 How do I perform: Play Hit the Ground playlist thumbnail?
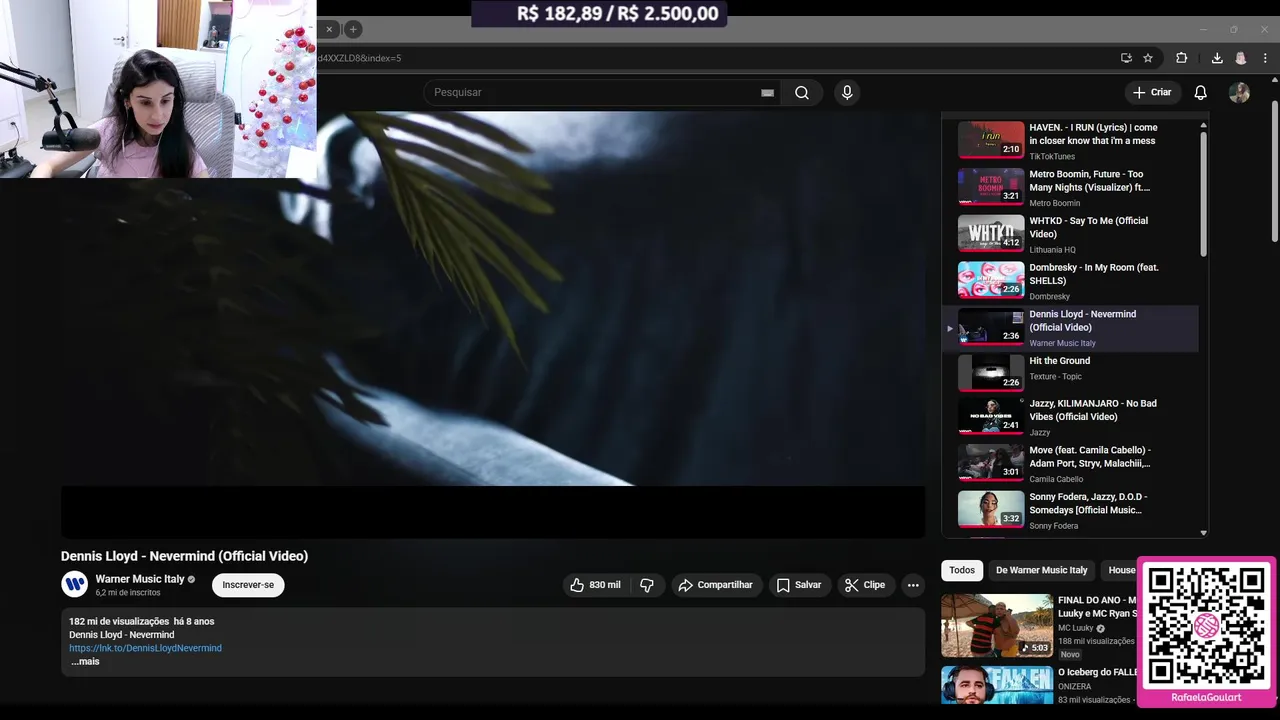[x=991, y=373]
